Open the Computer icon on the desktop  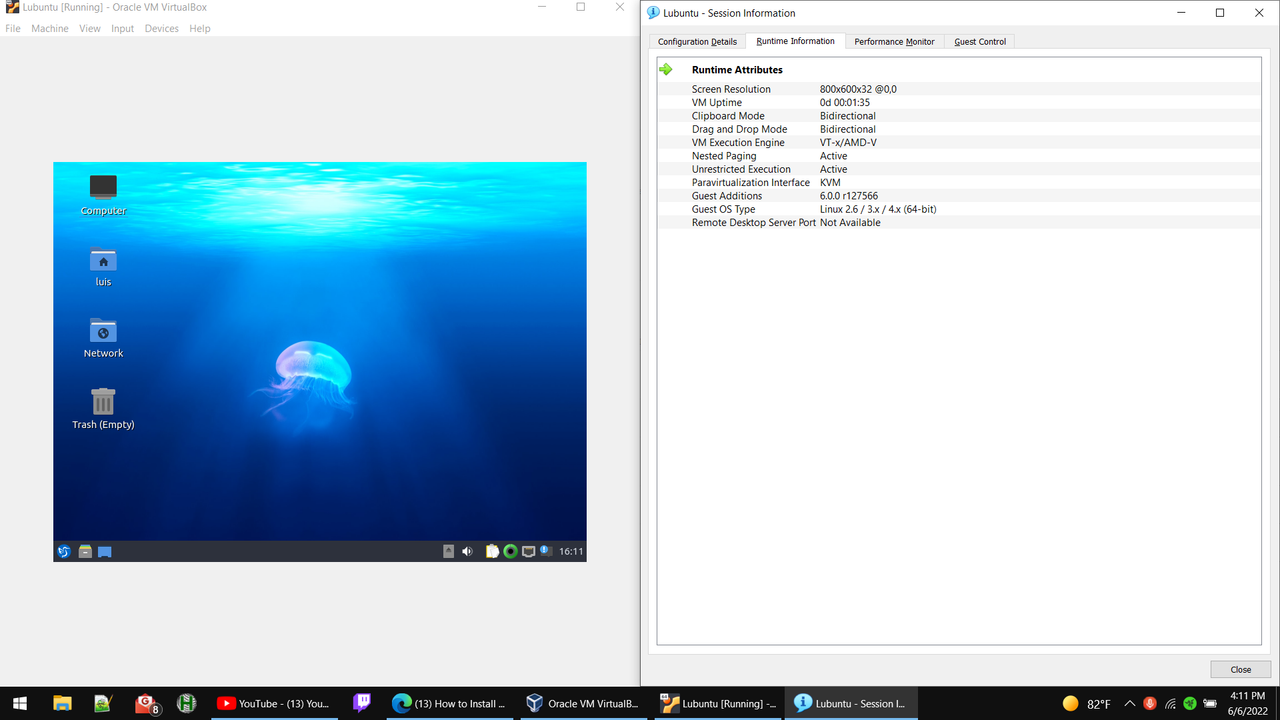(x=102, y=192)
